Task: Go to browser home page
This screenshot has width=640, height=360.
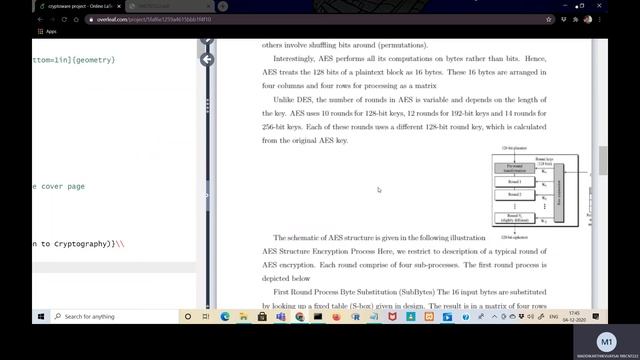Action: click(x=76, y=19)
